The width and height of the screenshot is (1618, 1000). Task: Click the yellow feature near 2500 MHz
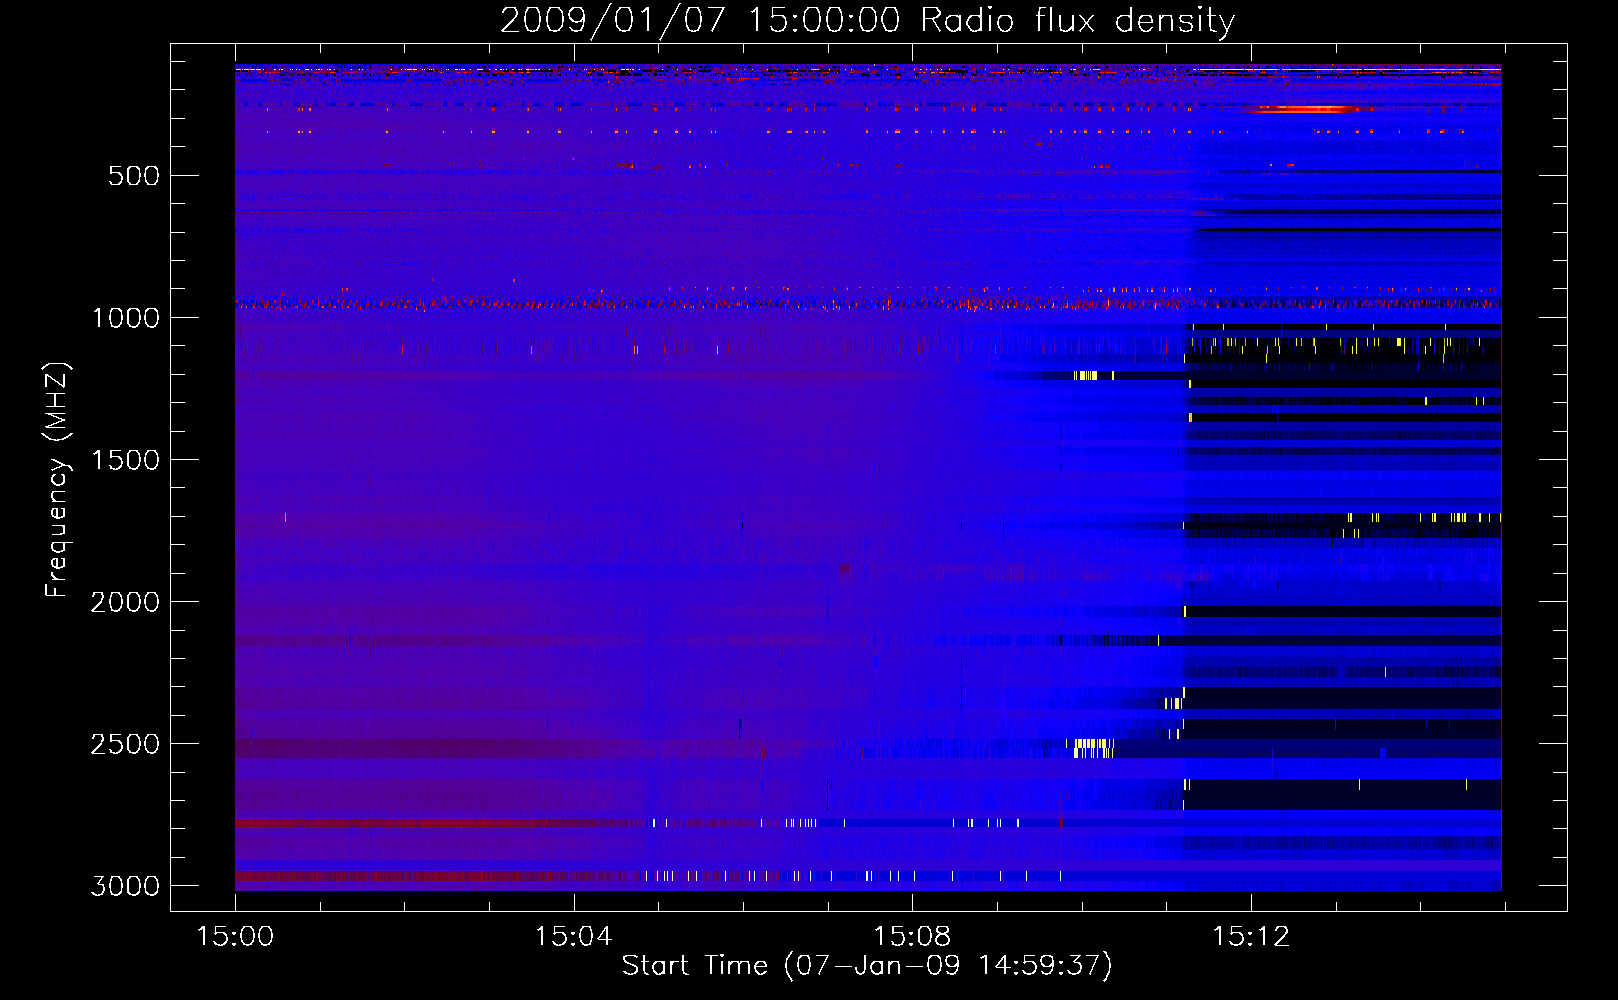pos(1092,748)
